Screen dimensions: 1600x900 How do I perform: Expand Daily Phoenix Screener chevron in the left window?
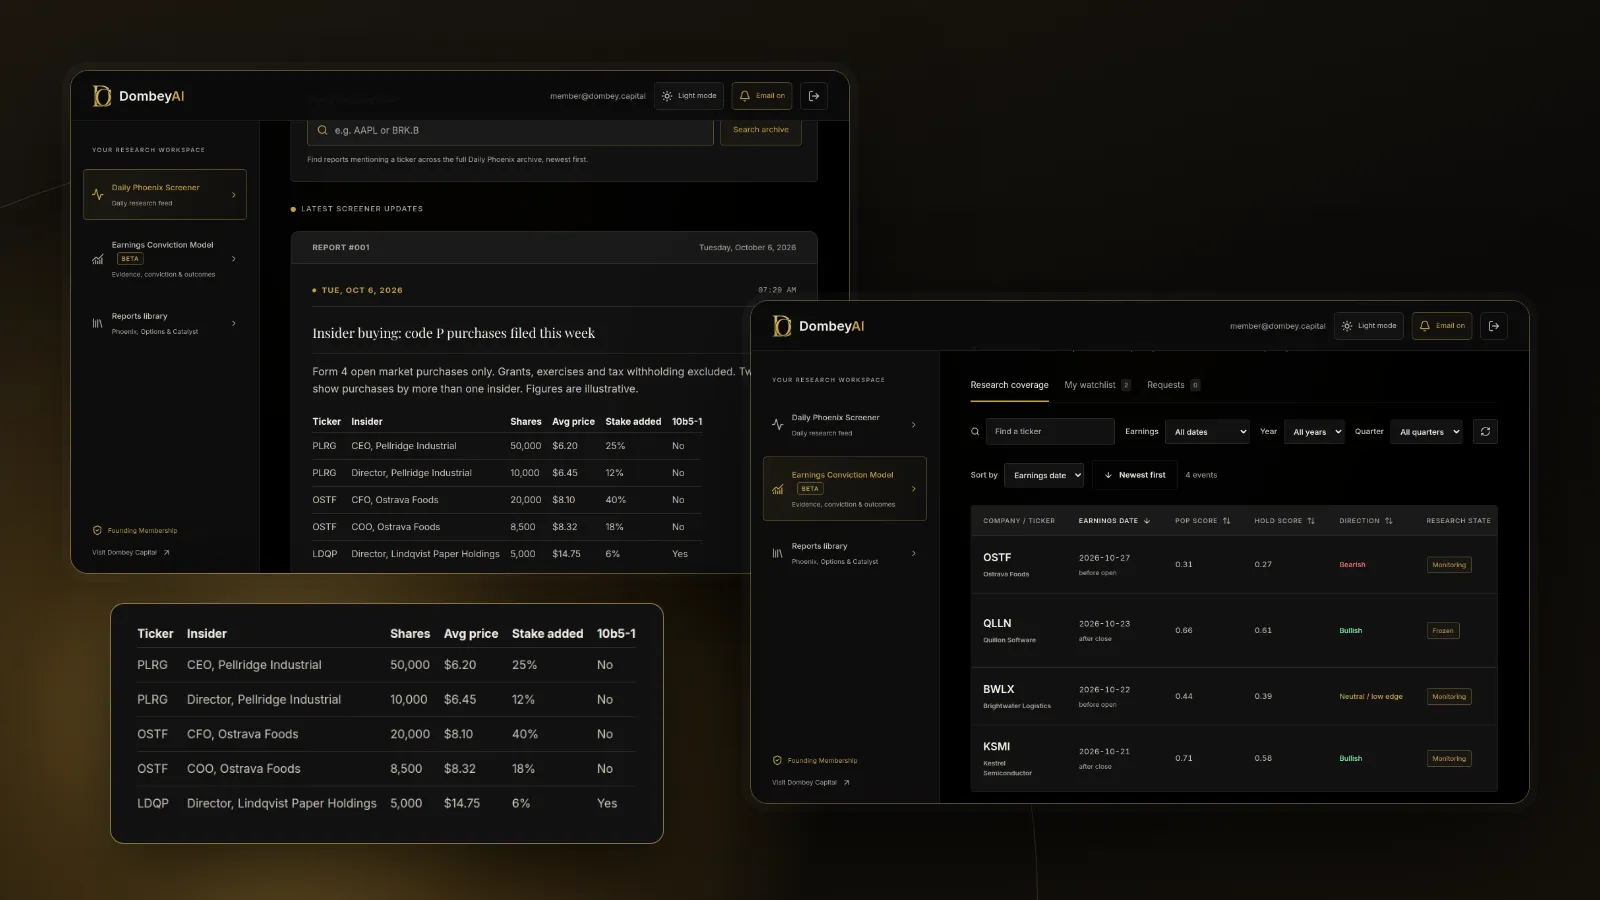pos(234,195)
